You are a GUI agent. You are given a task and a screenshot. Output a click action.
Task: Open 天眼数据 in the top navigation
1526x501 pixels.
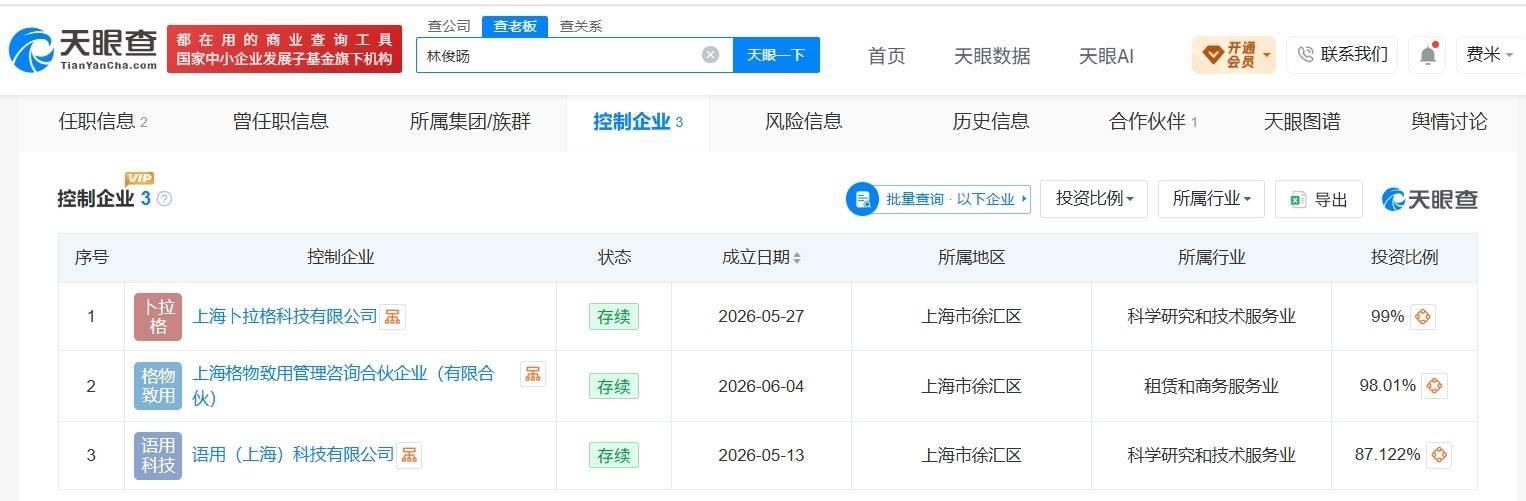(x=992, y=56)
